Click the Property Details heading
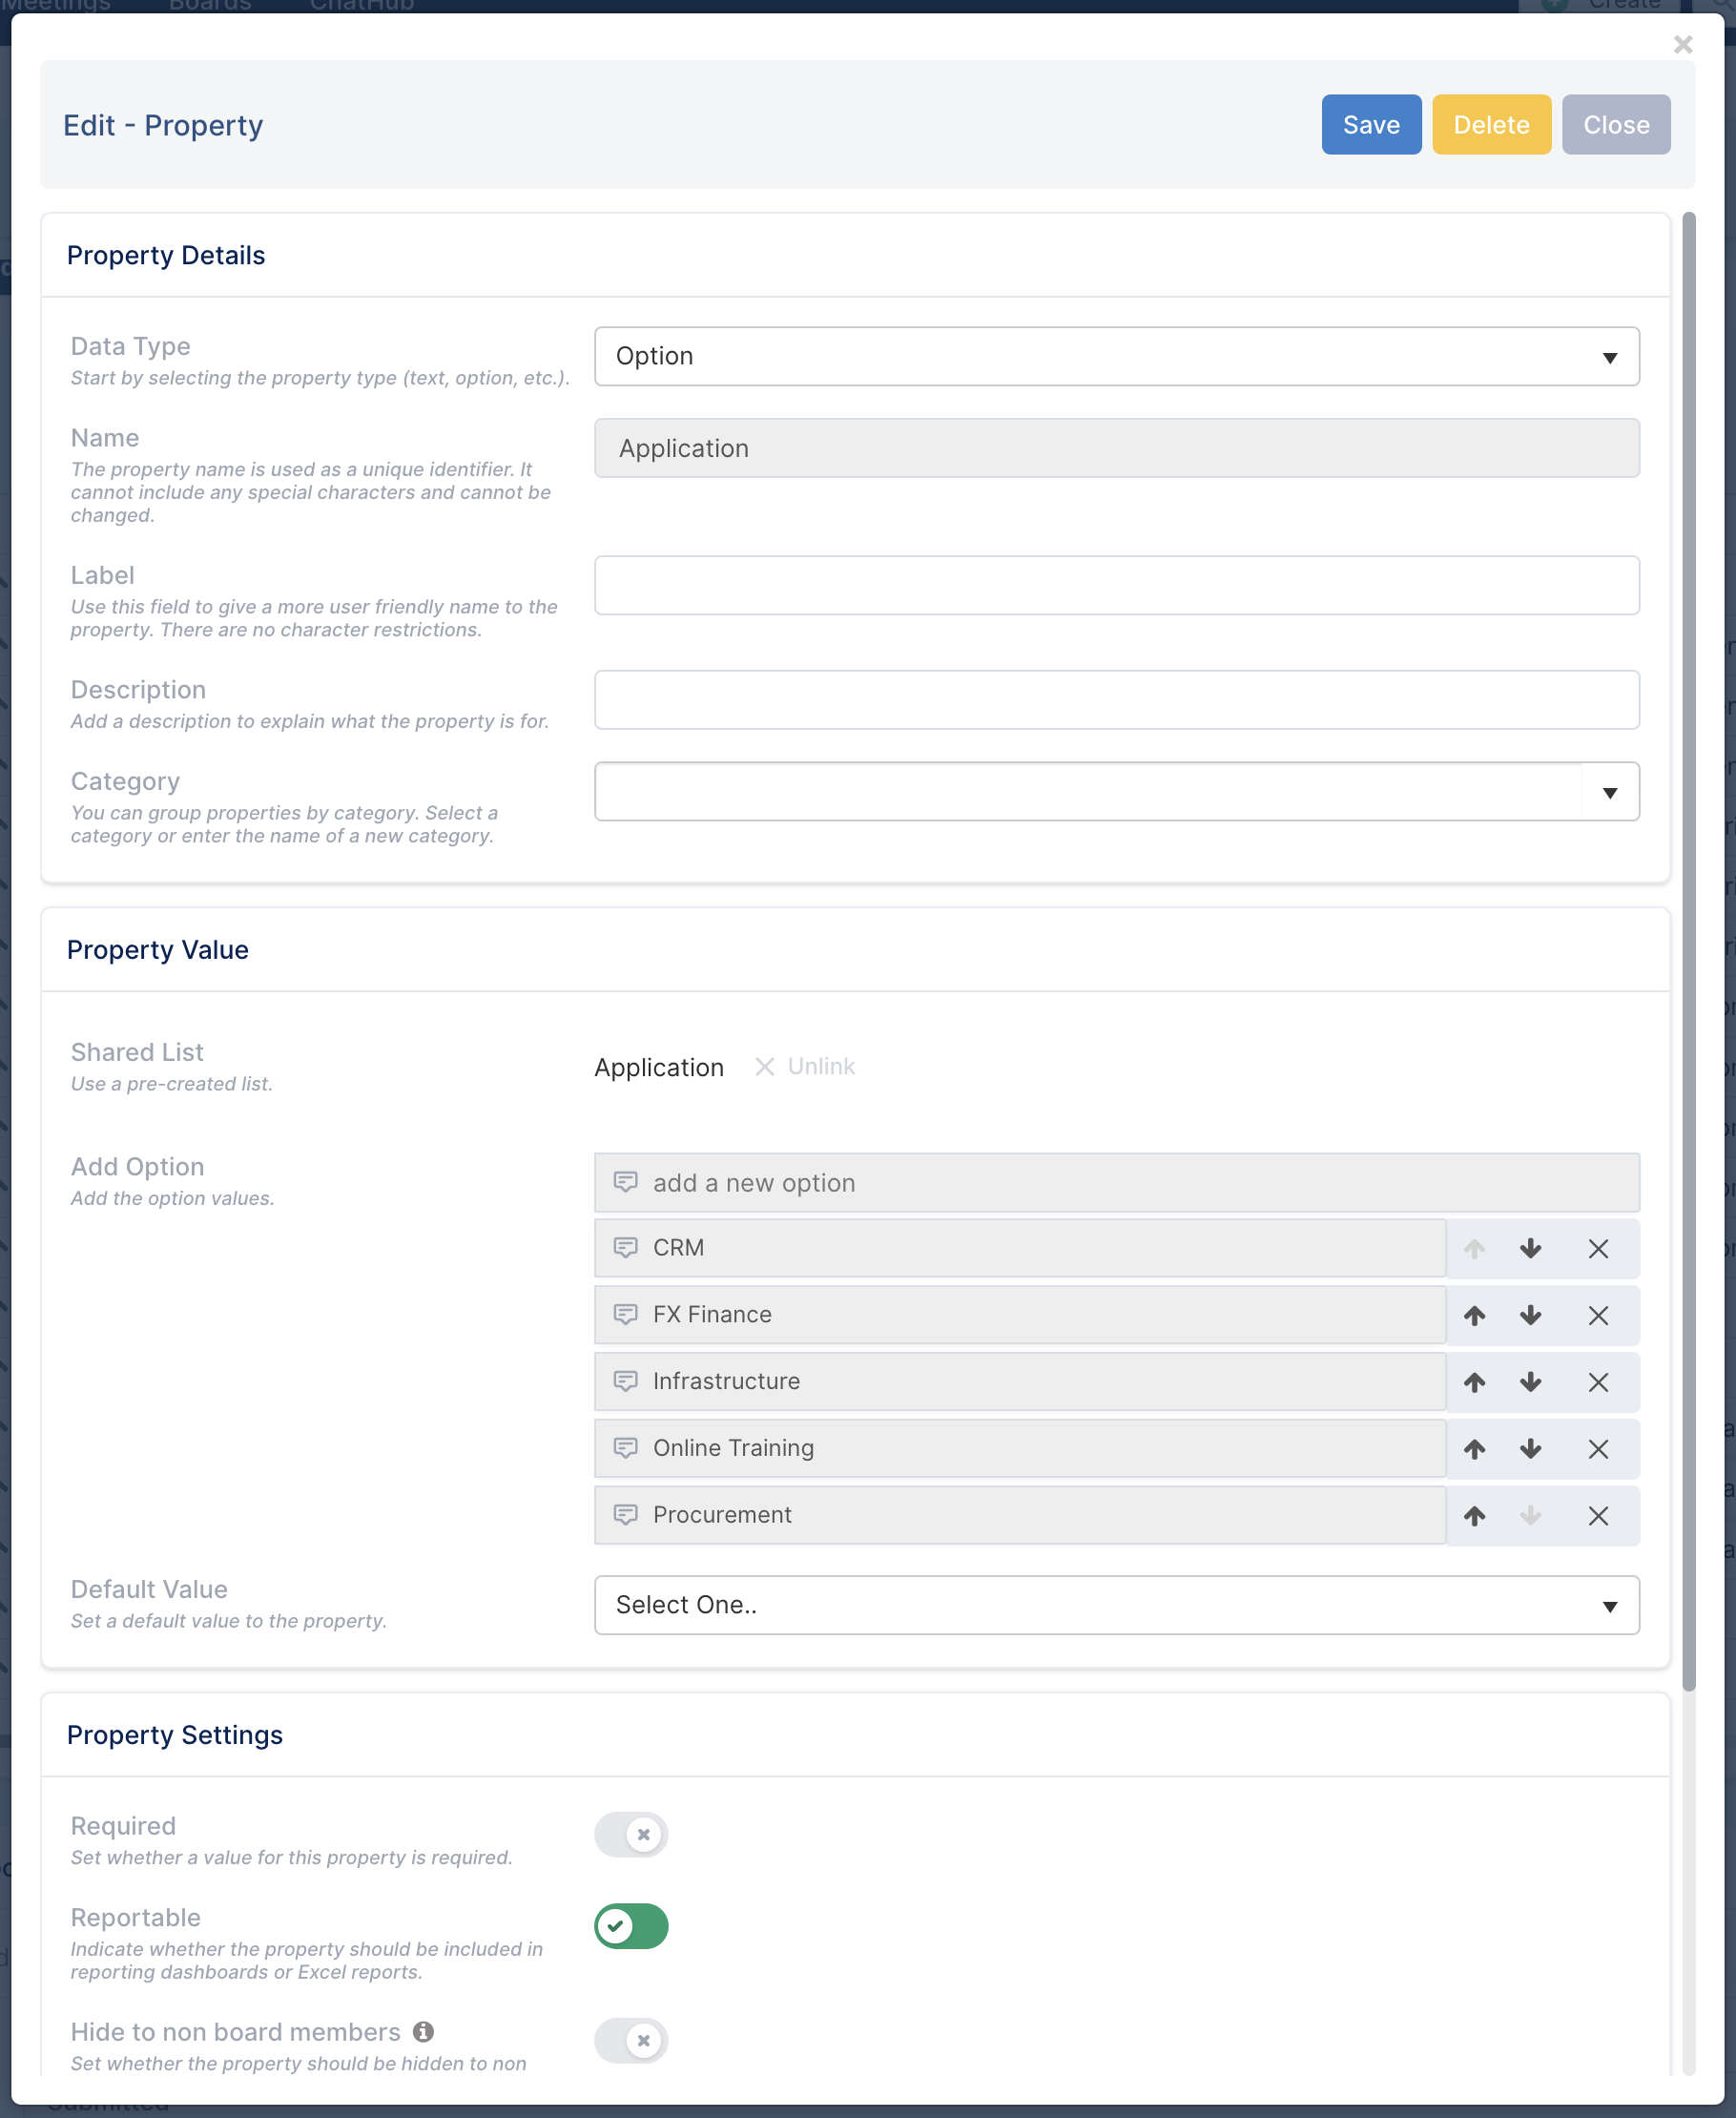 click(x=166, y=255)
